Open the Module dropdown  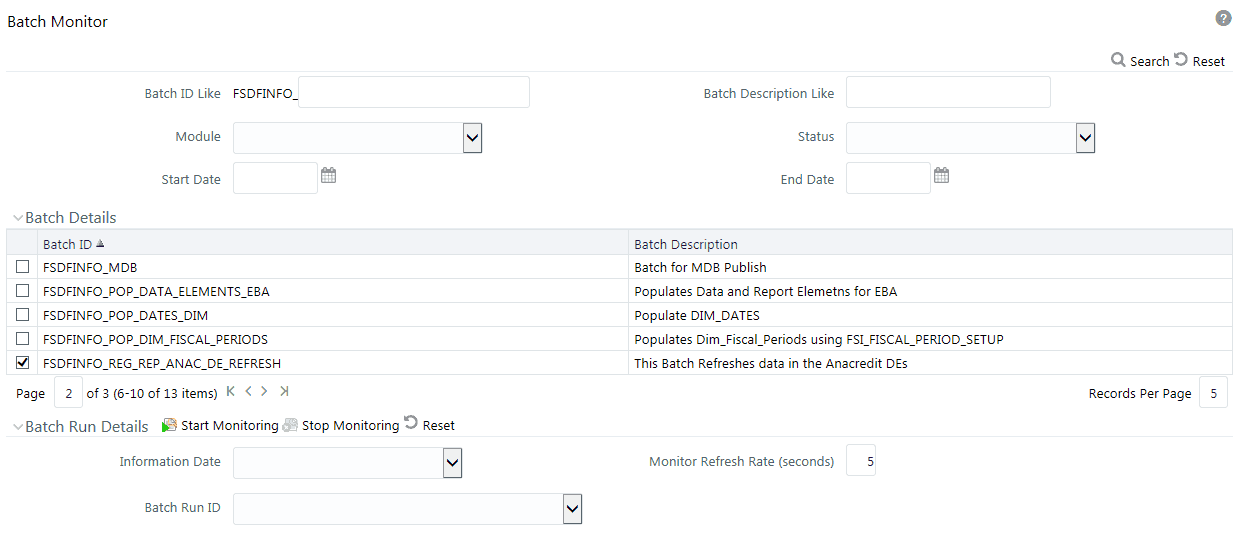pos(473,138)
